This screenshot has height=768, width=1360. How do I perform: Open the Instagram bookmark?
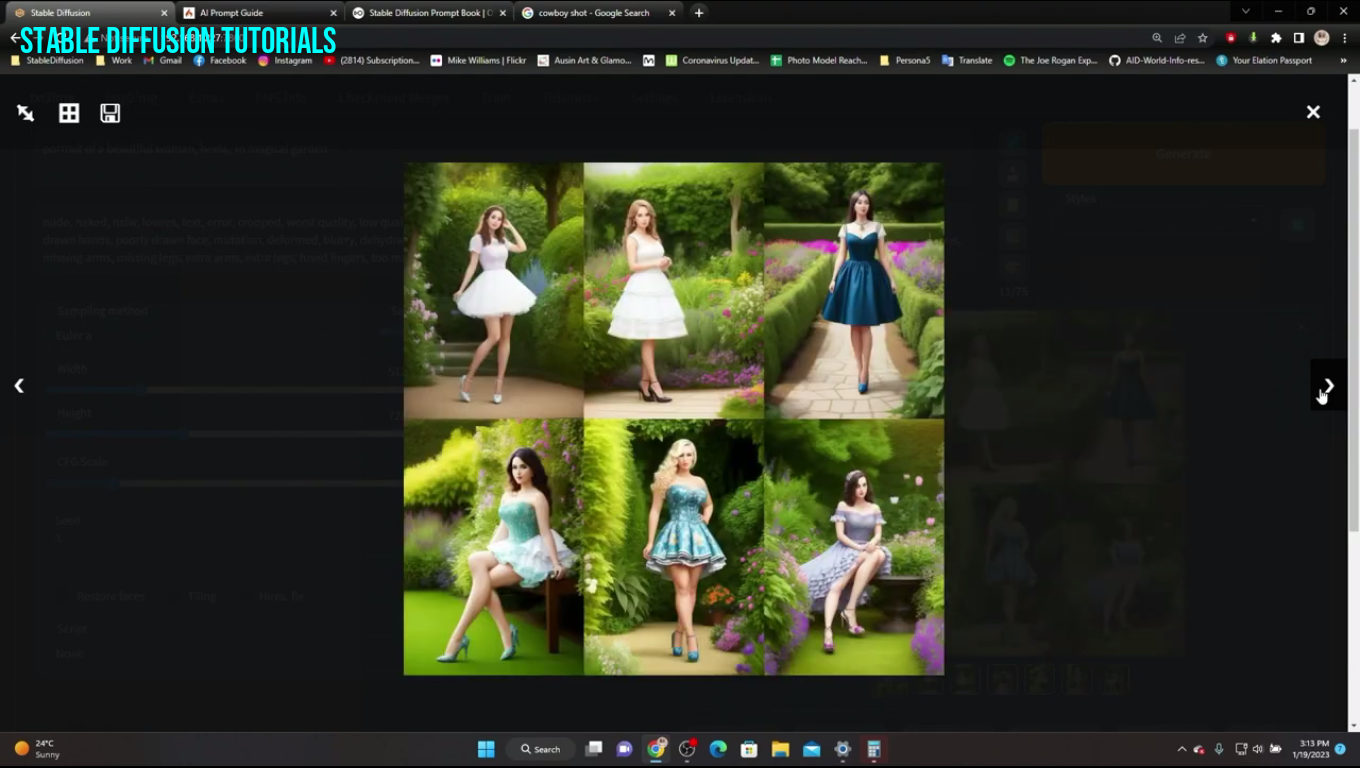click(x=285, y=61)
